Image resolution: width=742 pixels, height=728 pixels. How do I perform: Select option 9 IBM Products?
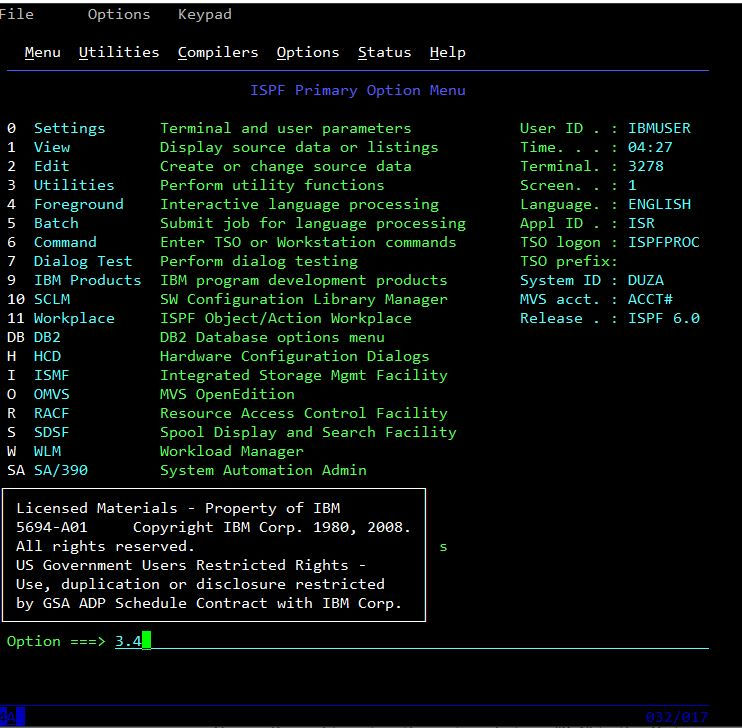[88, 280]
